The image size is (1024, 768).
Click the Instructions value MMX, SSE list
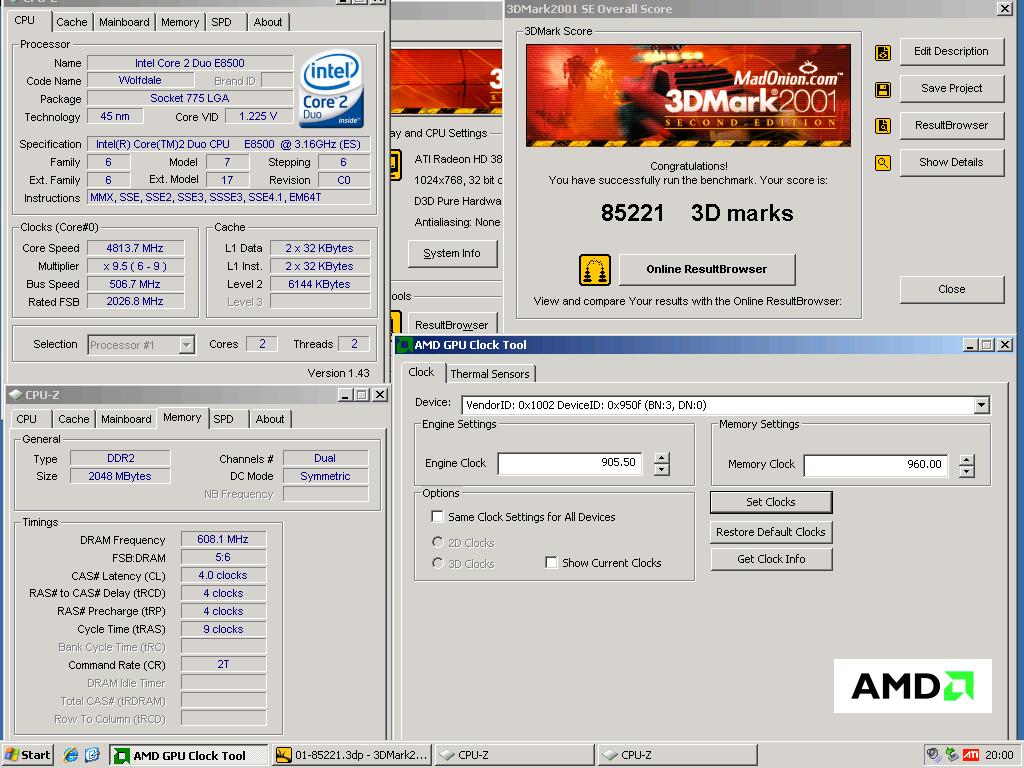(229, 197)
